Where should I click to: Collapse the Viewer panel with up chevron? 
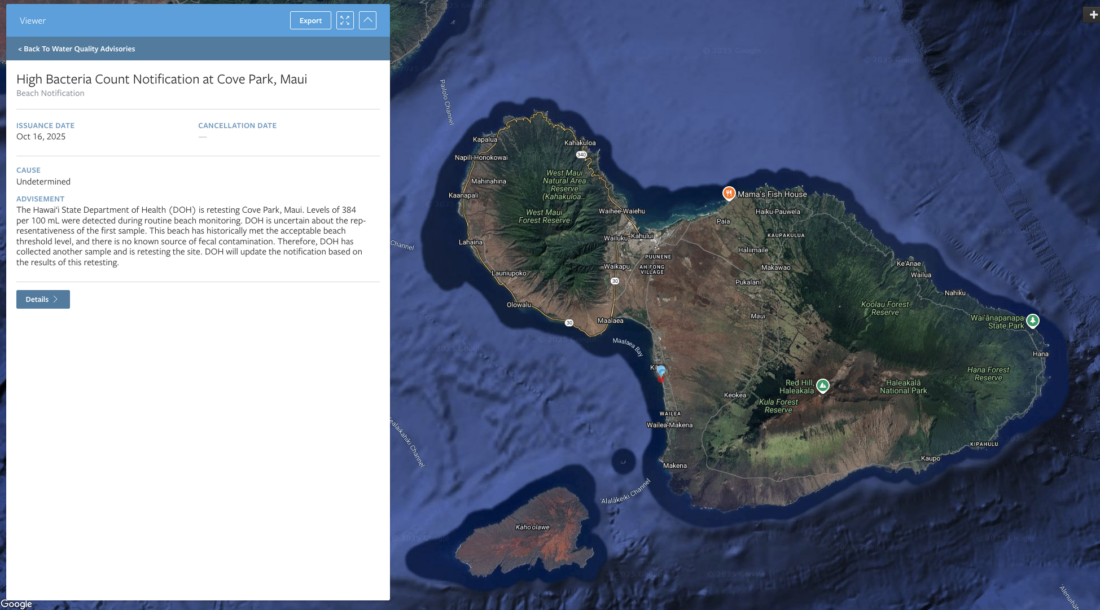[367, 20]
